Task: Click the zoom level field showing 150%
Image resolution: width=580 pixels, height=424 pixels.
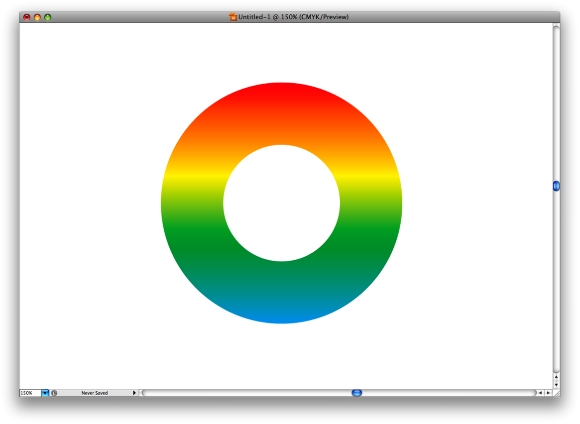Action: point(30,393)
